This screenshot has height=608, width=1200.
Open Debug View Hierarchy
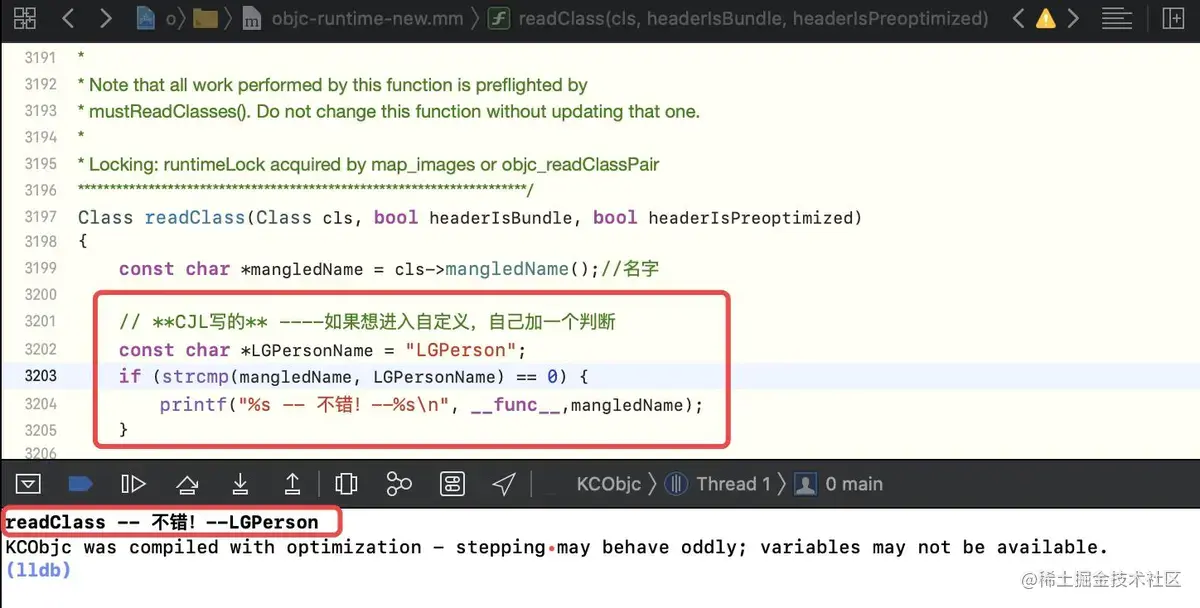point(346,484)
